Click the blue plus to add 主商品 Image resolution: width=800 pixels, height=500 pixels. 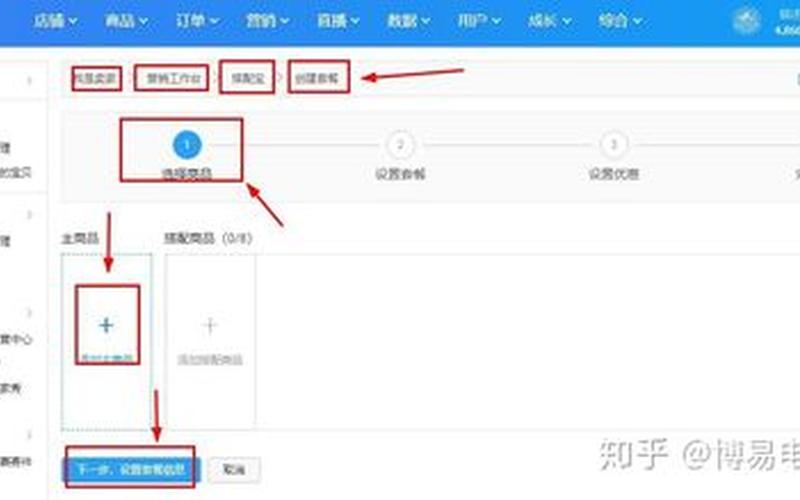coord(107,325)
